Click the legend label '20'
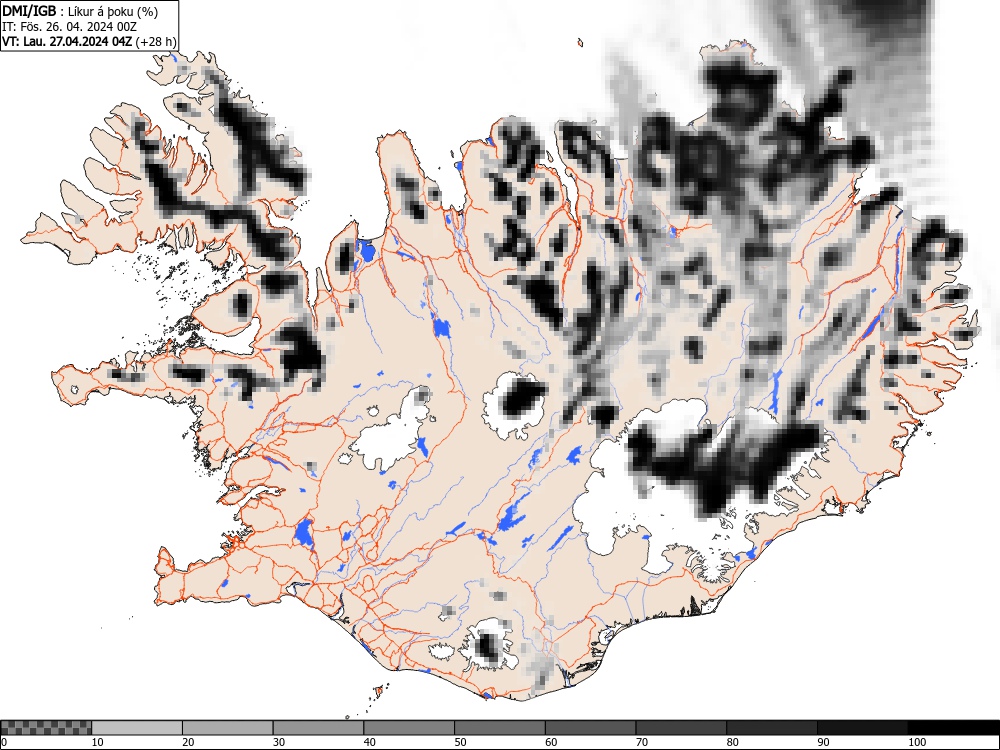The height and width of the screenshot is (750, 1000). (x=188, y=742)
